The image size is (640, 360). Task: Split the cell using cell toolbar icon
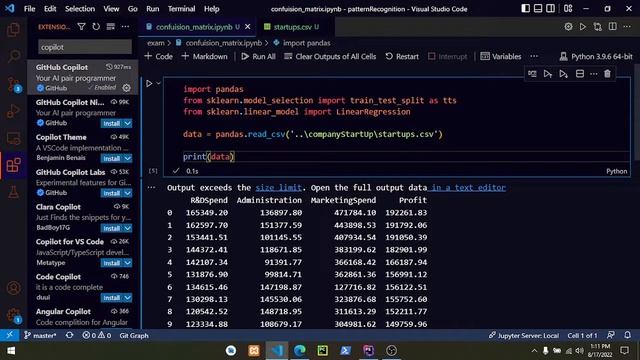click(580, 74)
